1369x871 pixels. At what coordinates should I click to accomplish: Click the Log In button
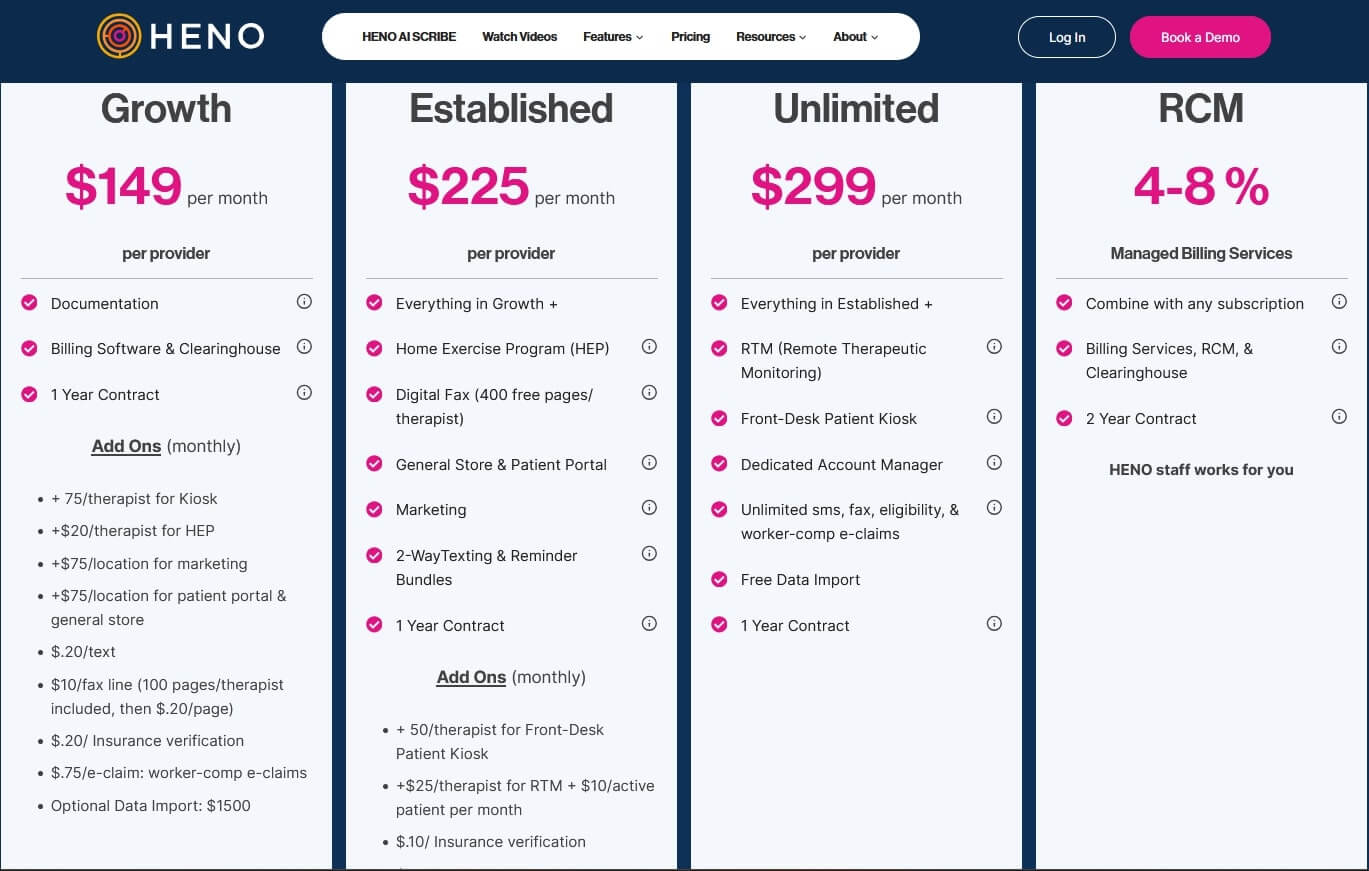click(x=1066, y=36)
